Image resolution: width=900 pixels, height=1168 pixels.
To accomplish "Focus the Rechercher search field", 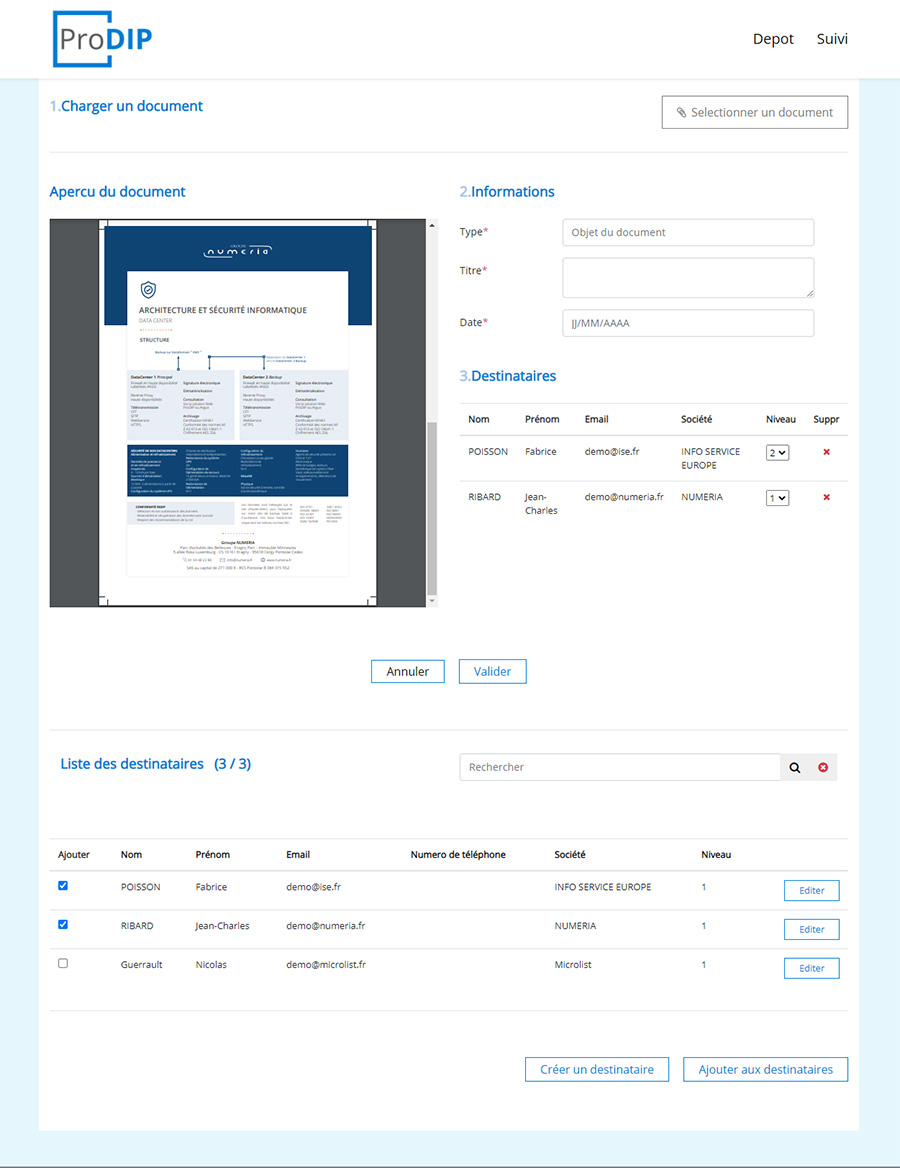I will pyautogui.click(x=619, y=767).
